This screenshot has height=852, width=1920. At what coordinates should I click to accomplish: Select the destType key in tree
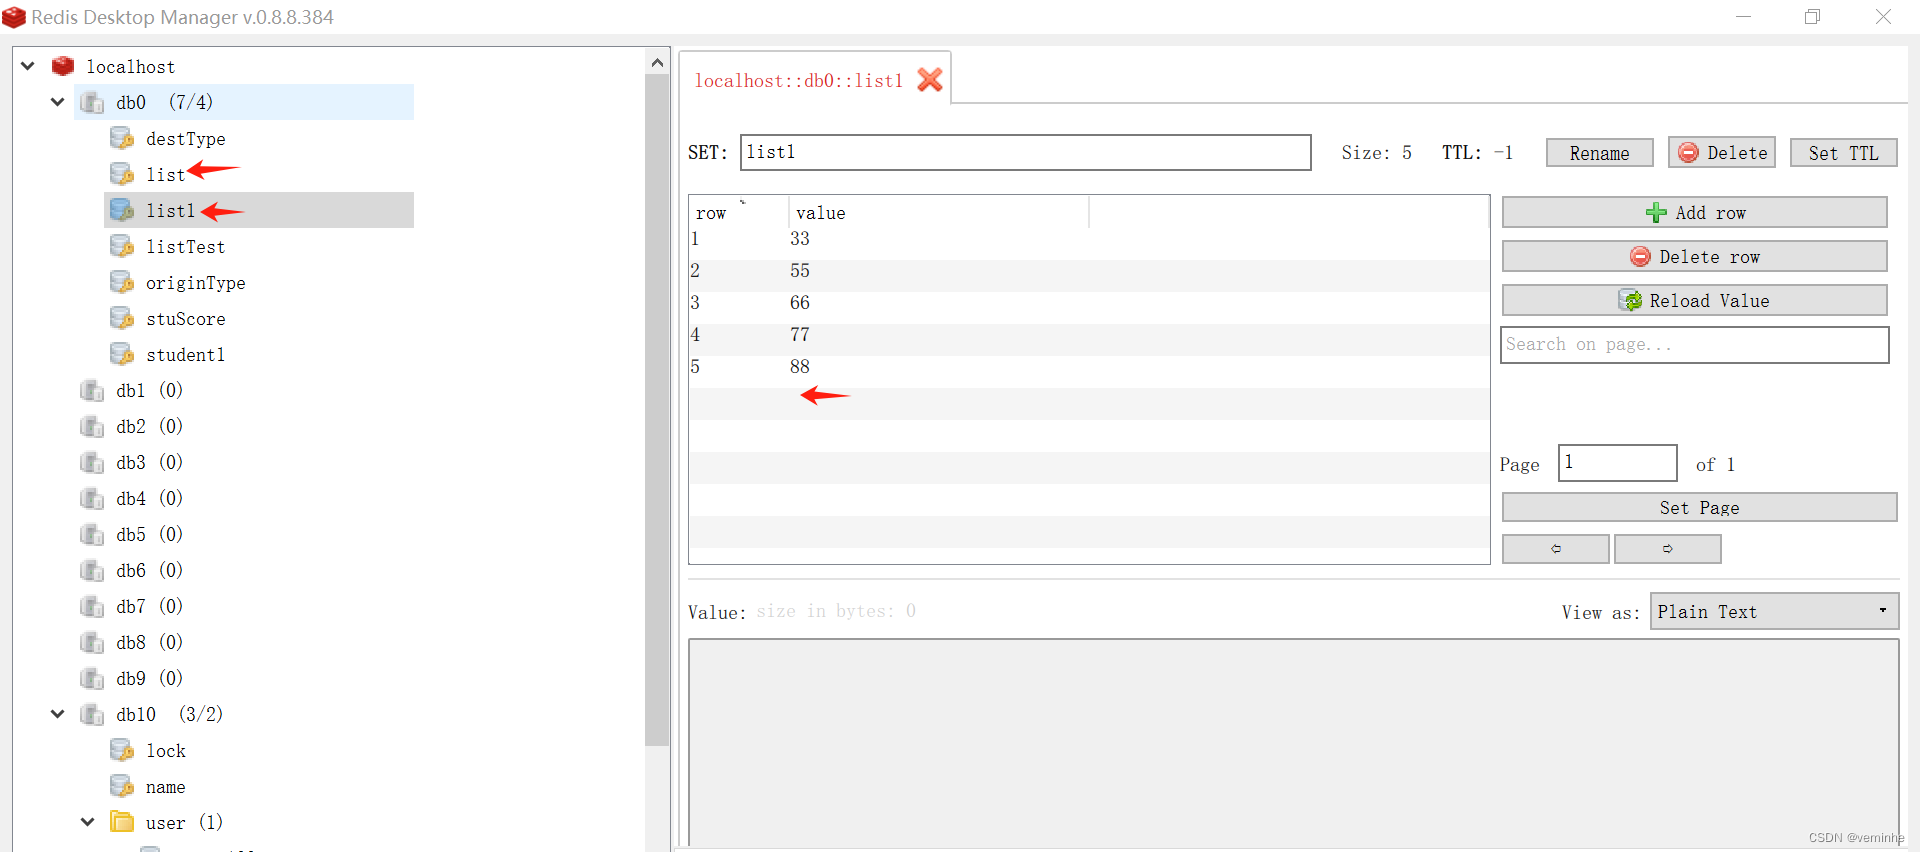tap(186, 139)
